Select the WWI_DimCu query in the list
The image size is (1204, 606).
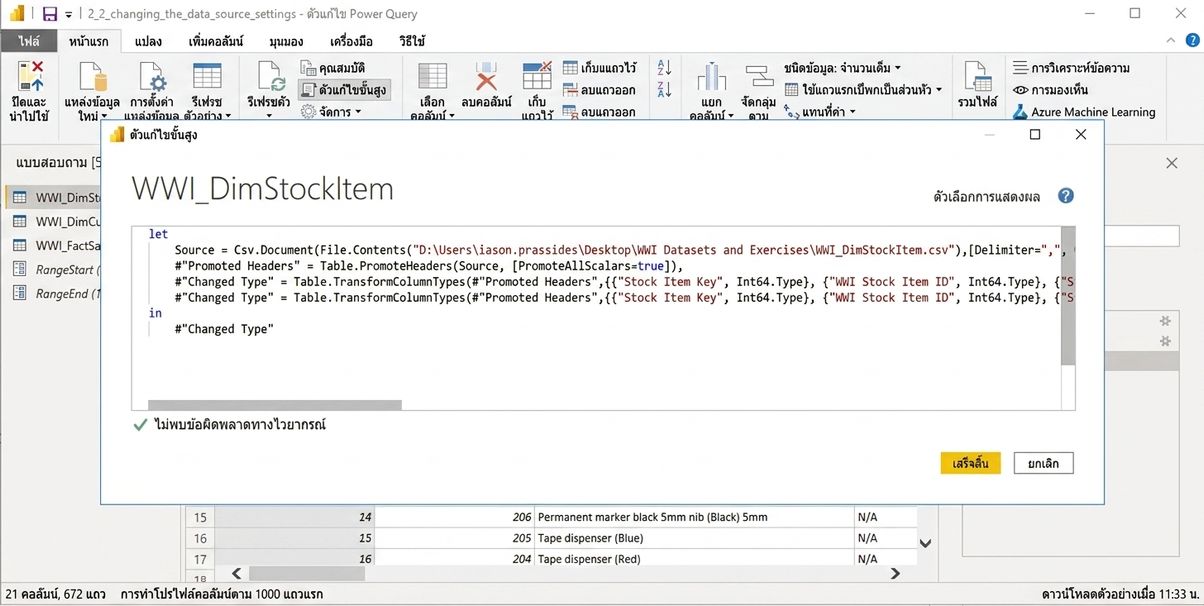pyautogui.click(x=55, y=221)
